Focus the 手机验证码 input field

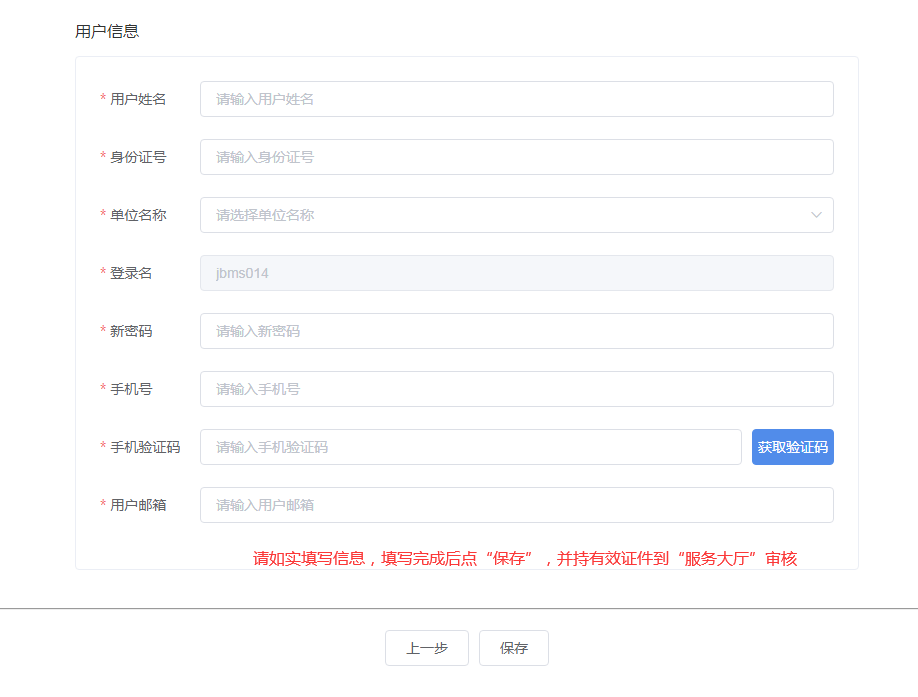pyautogui.click(x=470, y=447)
